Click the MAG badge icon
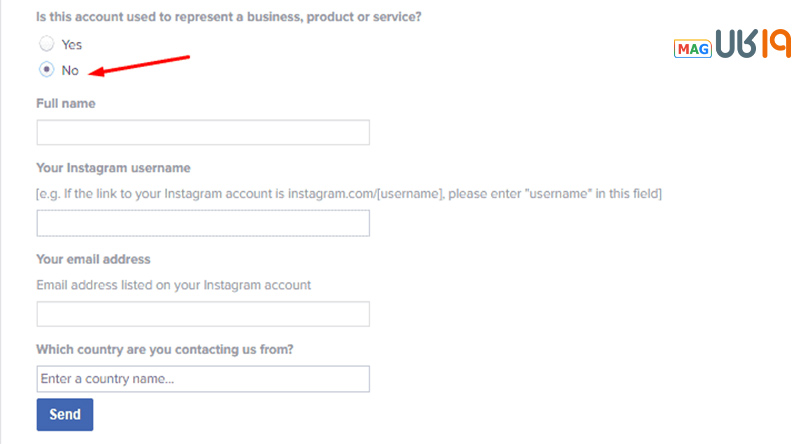This screenshot has width=800, height=444. 692,48
